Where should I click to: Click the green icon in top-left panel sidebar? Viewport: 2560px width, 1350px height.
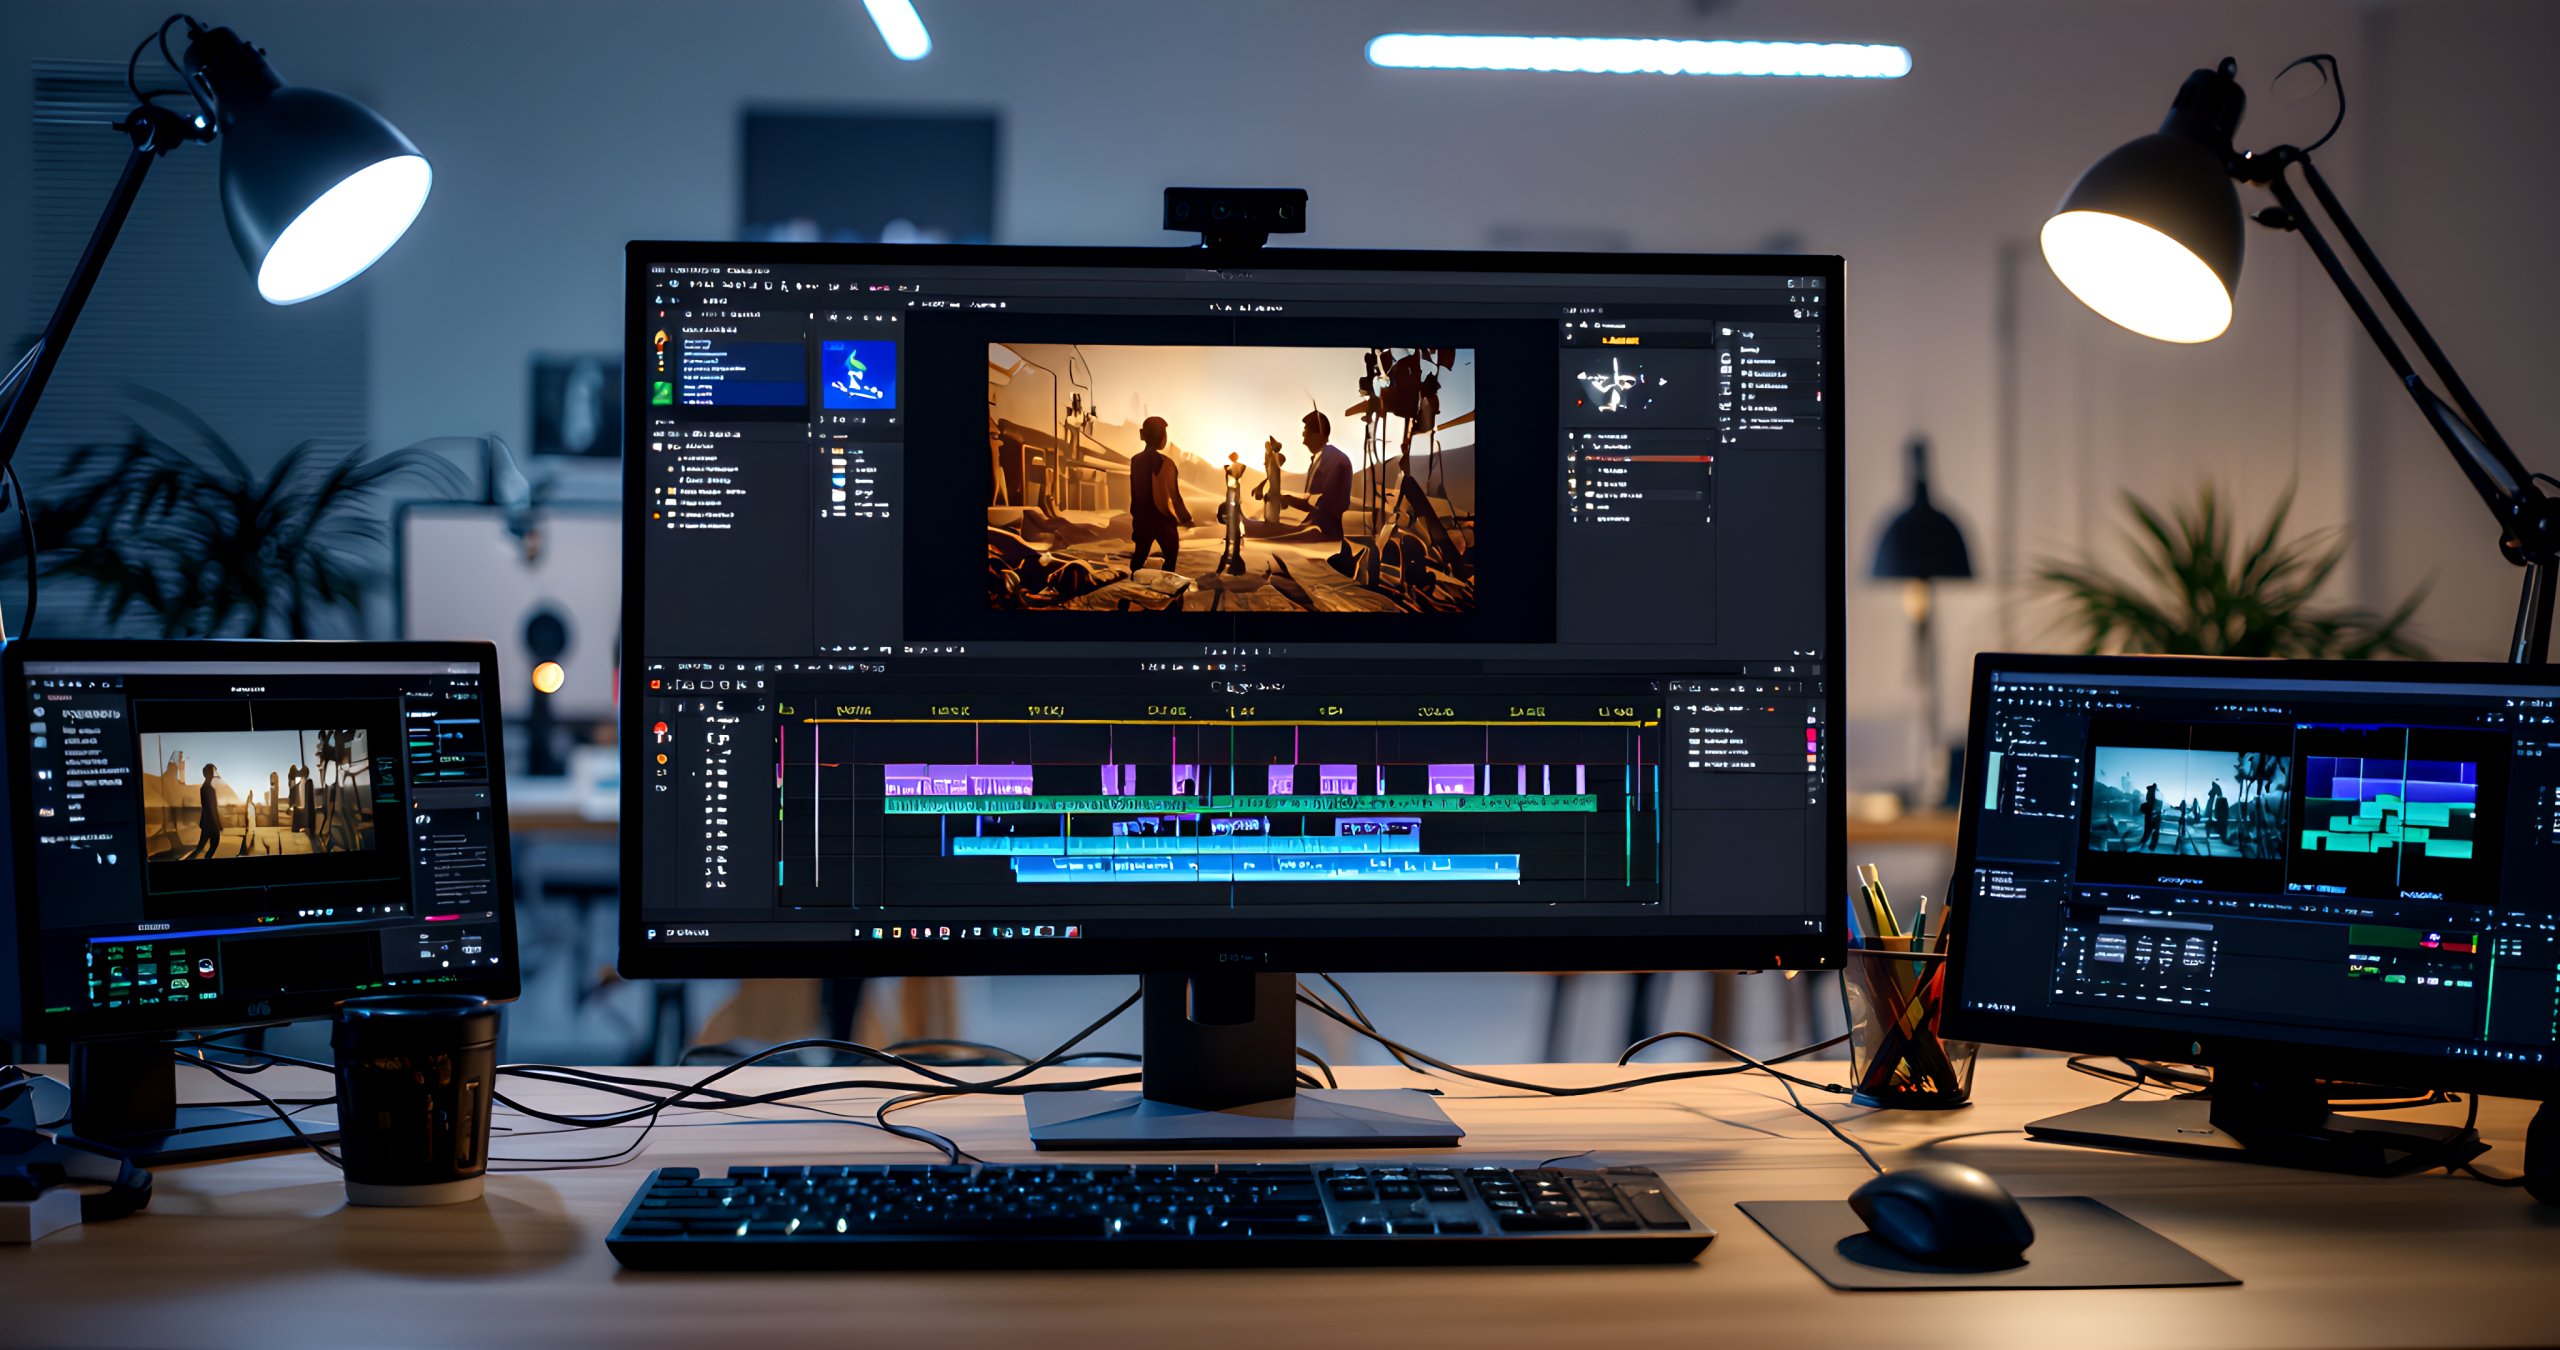pyautogui.click(x=662, y=393)
